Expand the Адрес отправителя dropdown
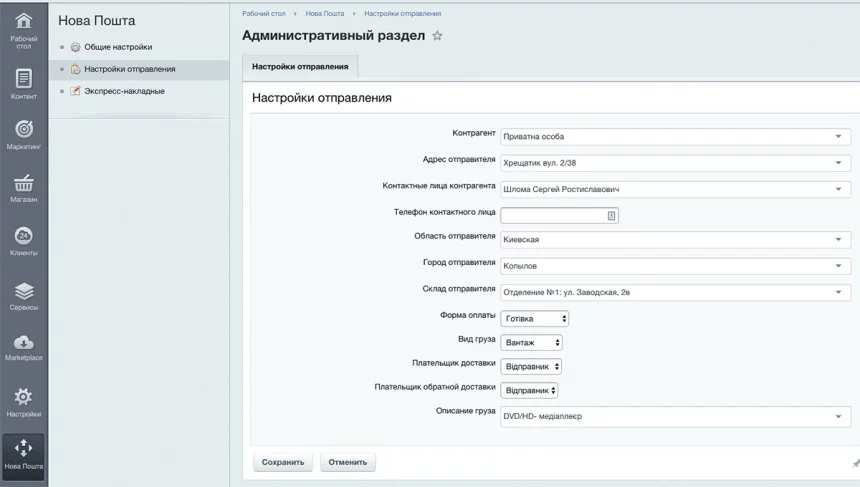The height and width of the screenshot is (487, 860). [675, 163]
